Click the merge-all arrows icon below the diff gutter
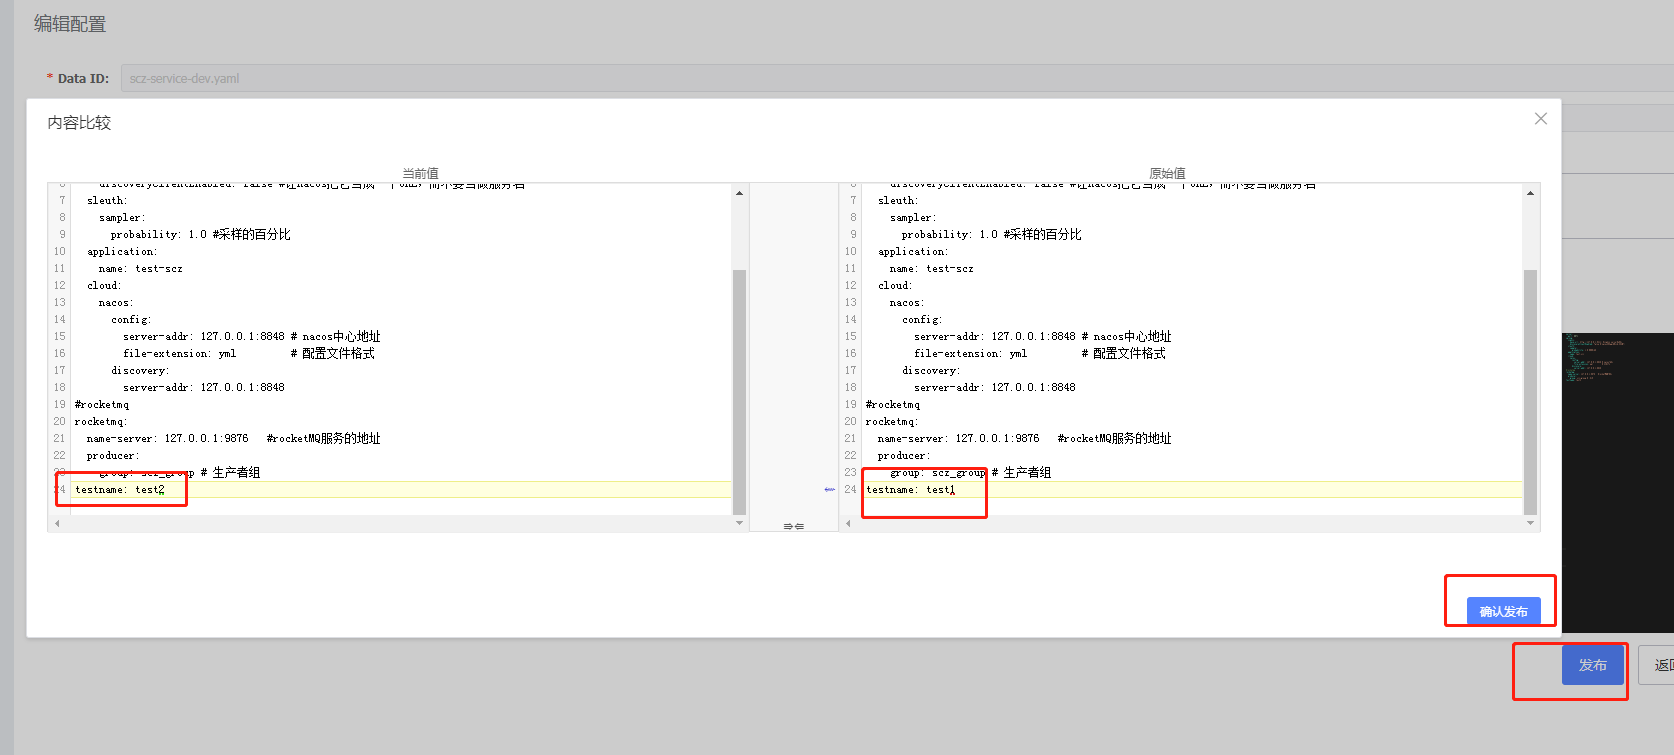Viewport: 1674px width, 755px height. tap(793, 526)
